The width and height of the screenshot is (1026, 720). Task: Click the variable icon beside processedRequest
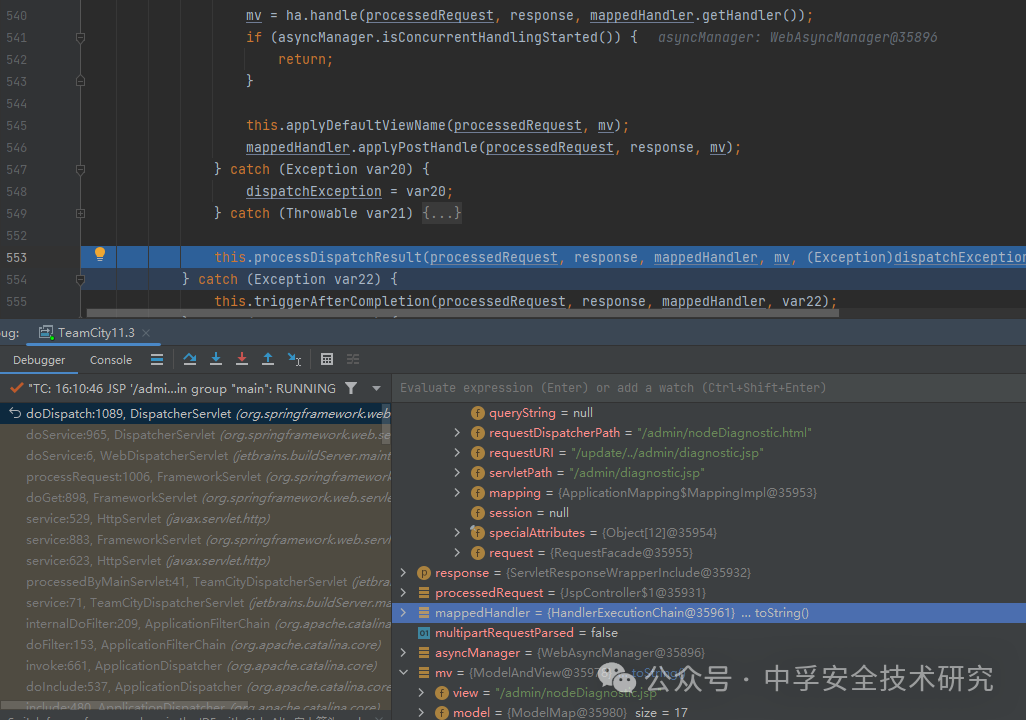click(424, 593)
